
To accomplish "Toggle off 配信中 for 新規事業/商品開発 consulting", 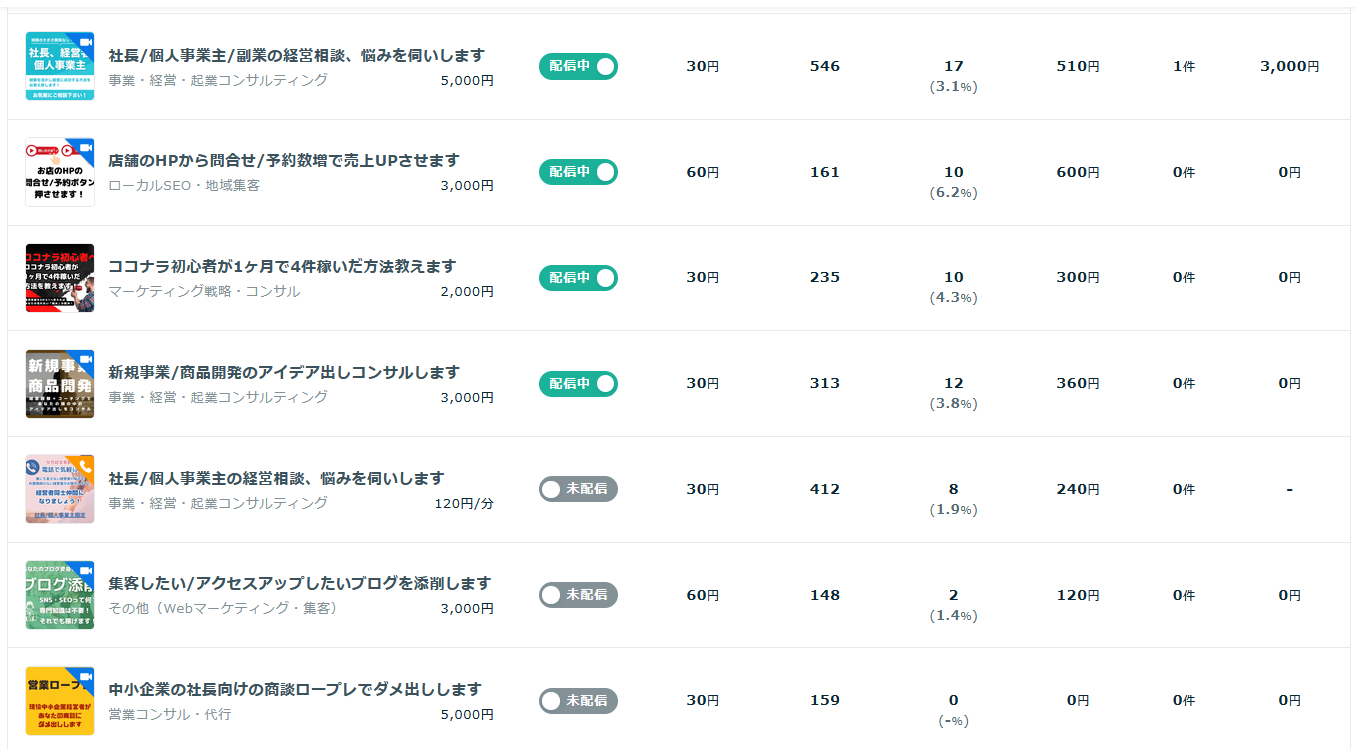I will click(x=578, y=383).
